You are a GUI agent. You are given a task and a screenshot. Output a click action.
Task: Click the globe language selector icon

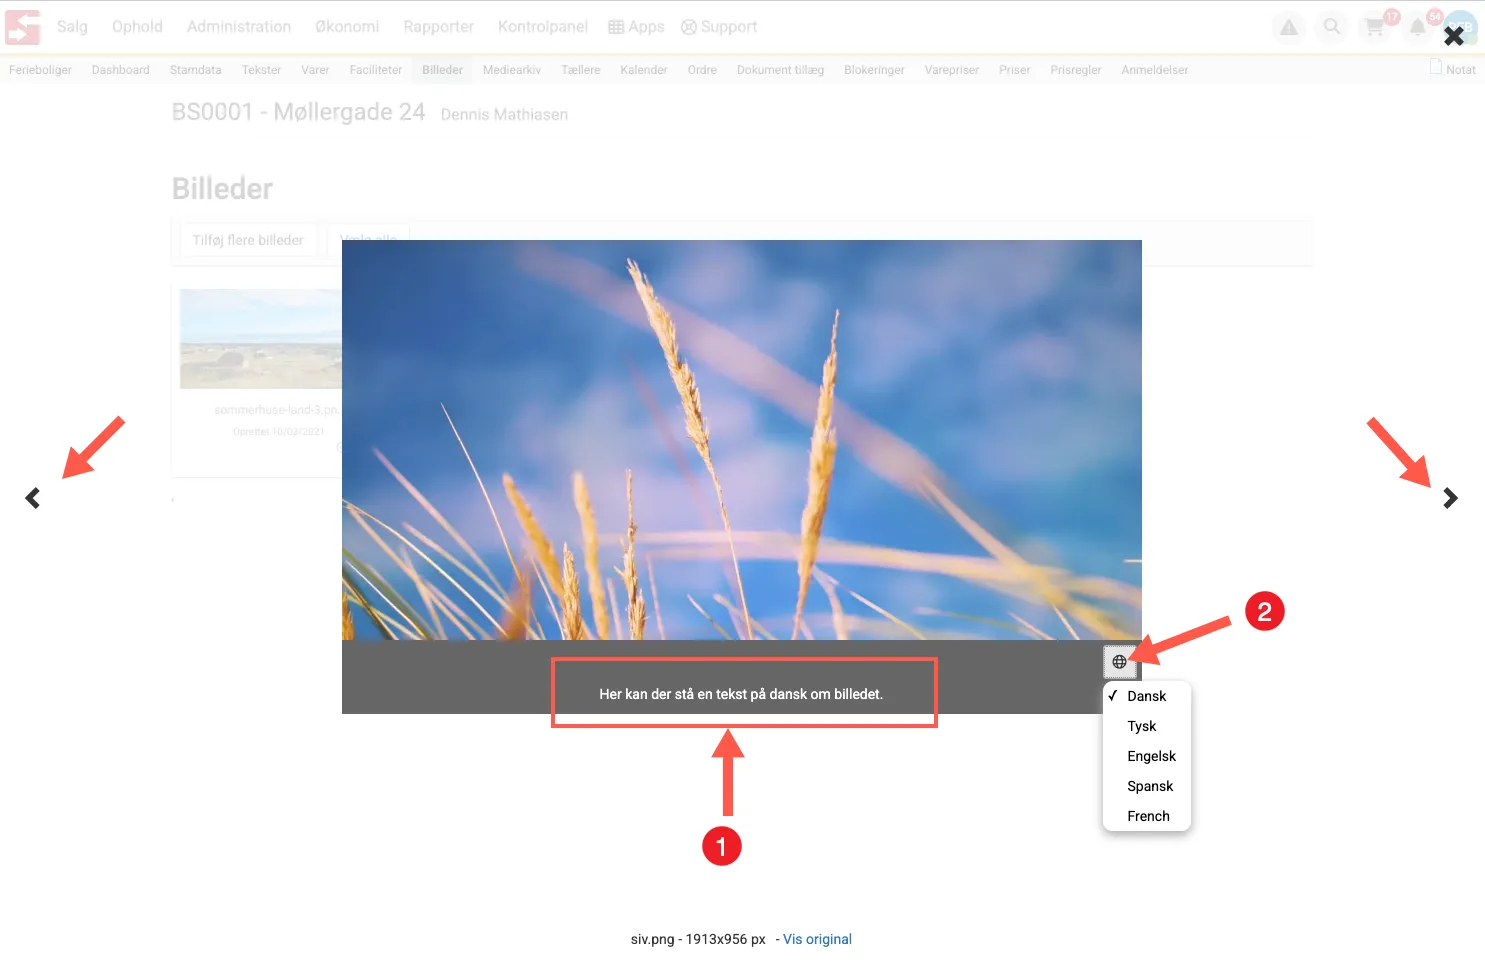point(1119,662)
